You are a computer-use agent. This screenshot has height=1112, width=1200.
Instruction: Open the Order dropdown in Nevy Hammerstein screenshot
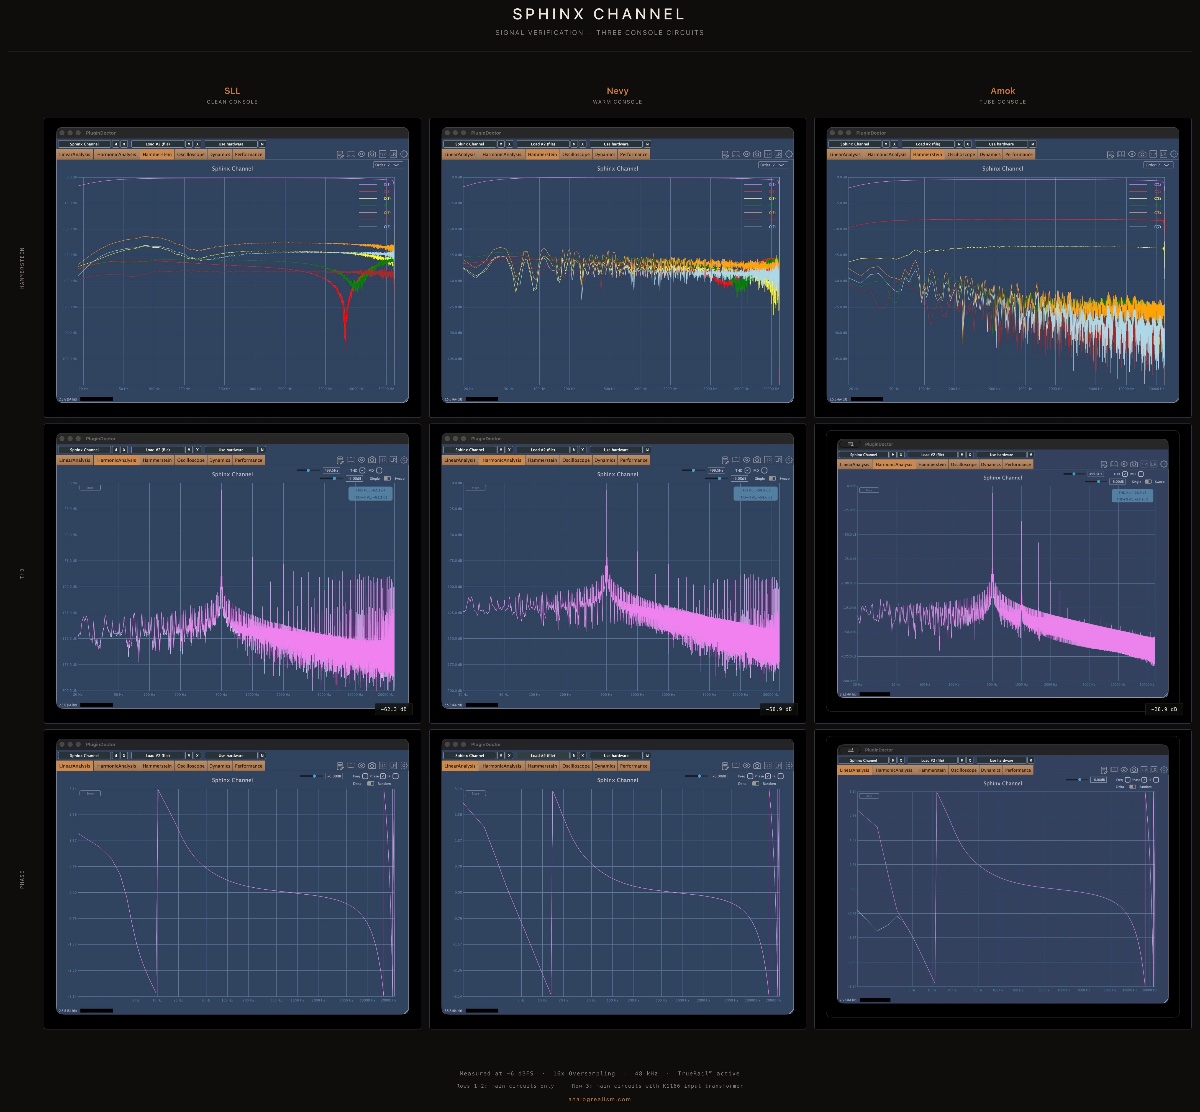tap(773, 165)
